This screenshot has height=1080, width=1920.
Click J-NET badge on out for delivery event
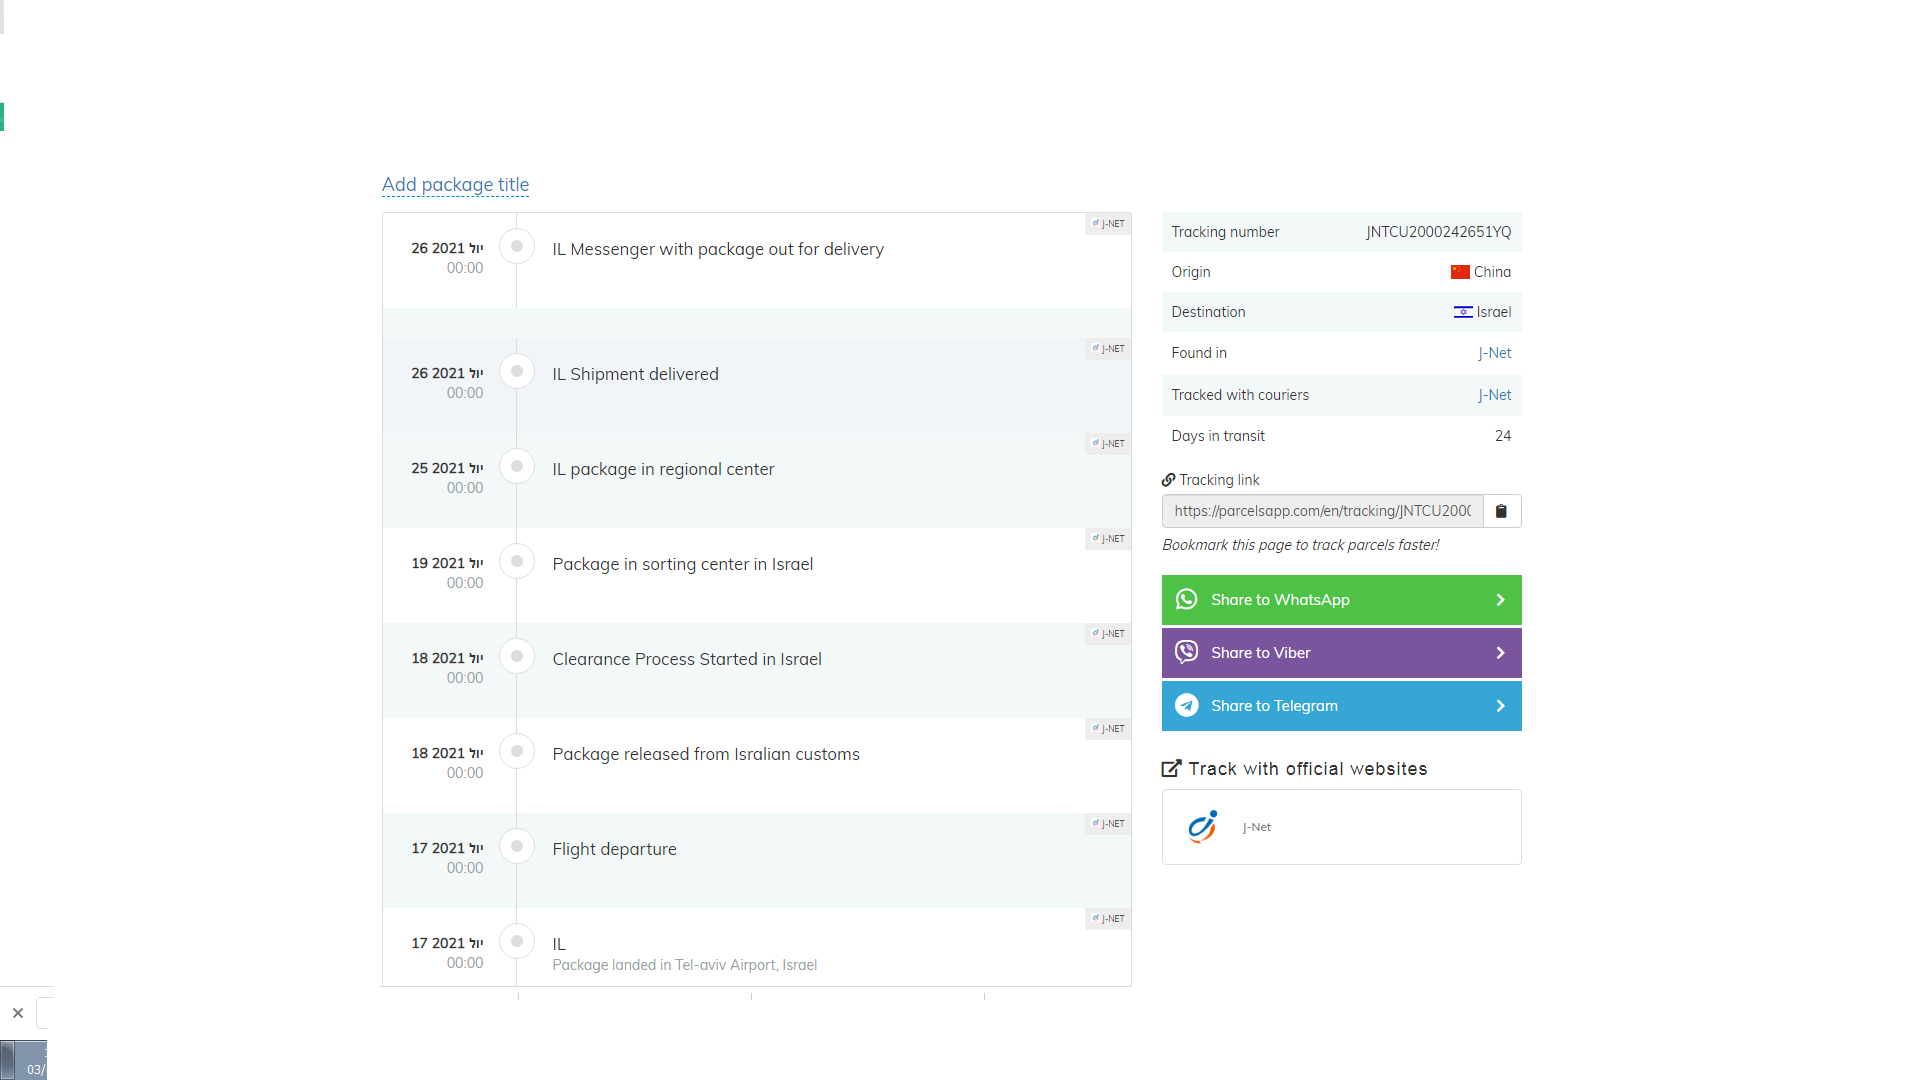(x=1108, y=224)
